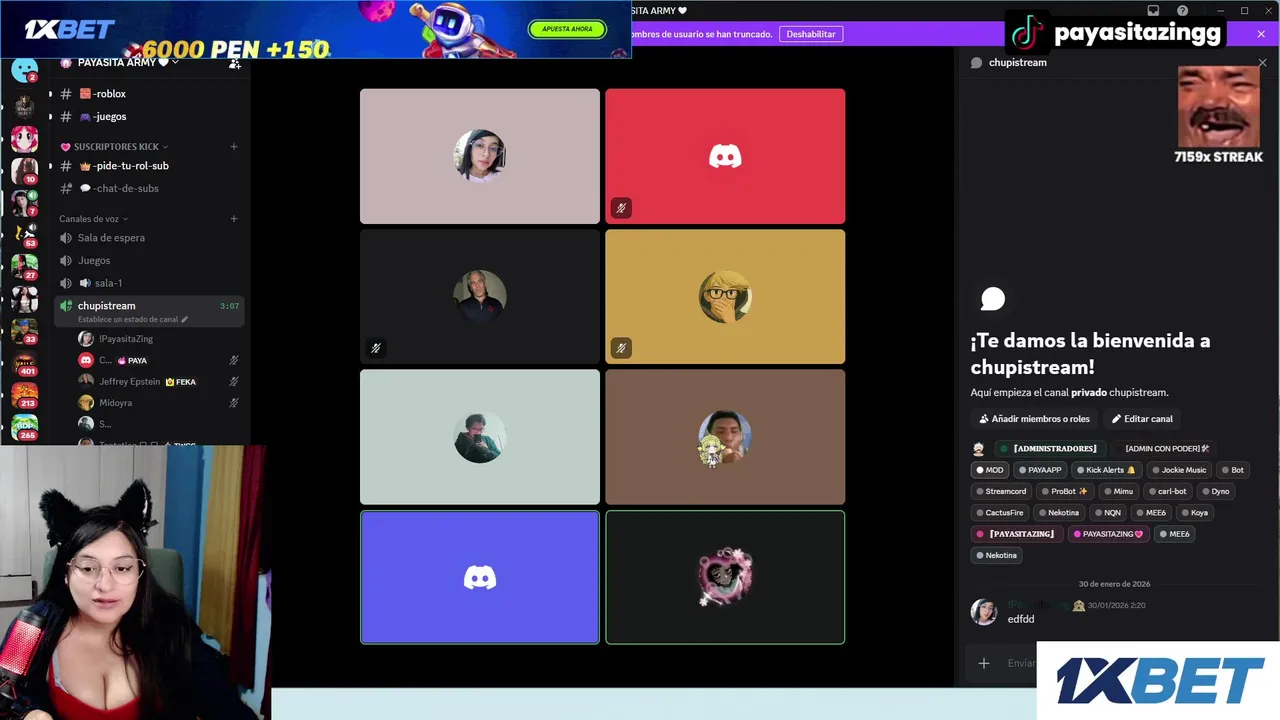Image resolution: width=1280 pixels, height=720 pixels.
Task: Click the MOD role chip
Action: tap(990, 470)
